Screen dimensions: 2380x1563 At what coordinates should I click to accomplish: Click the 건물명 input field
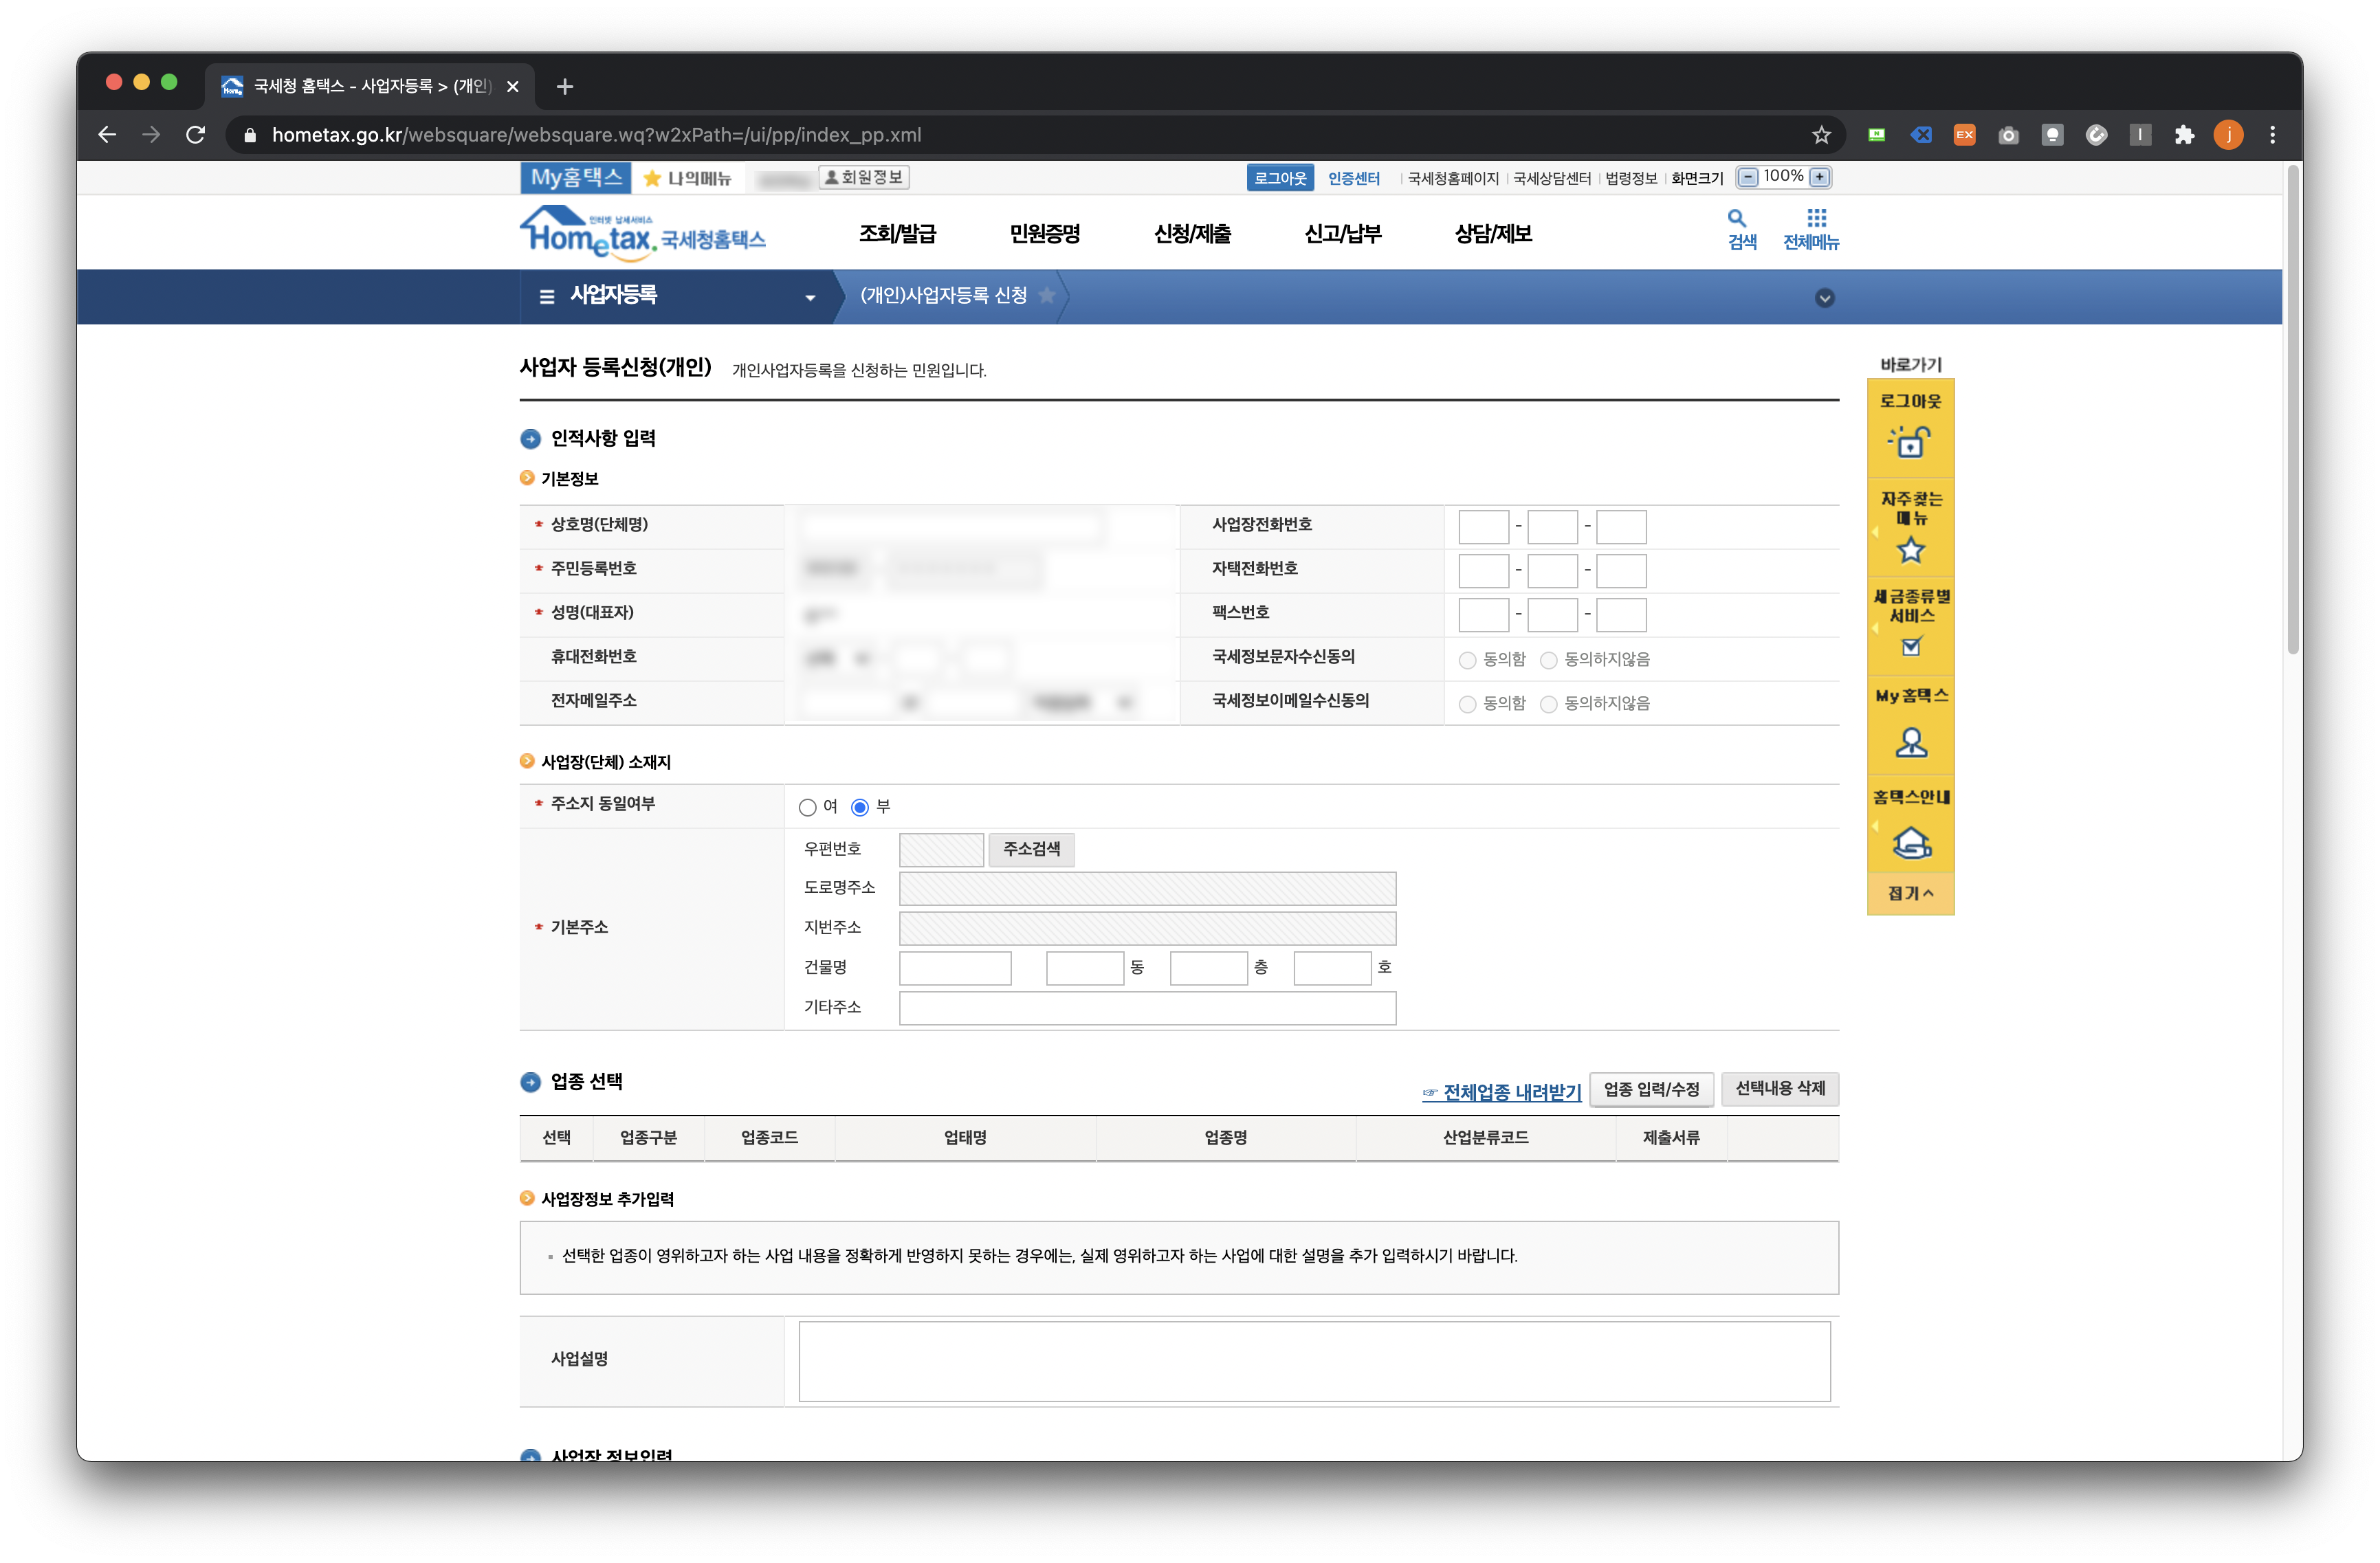click(955, 968)
